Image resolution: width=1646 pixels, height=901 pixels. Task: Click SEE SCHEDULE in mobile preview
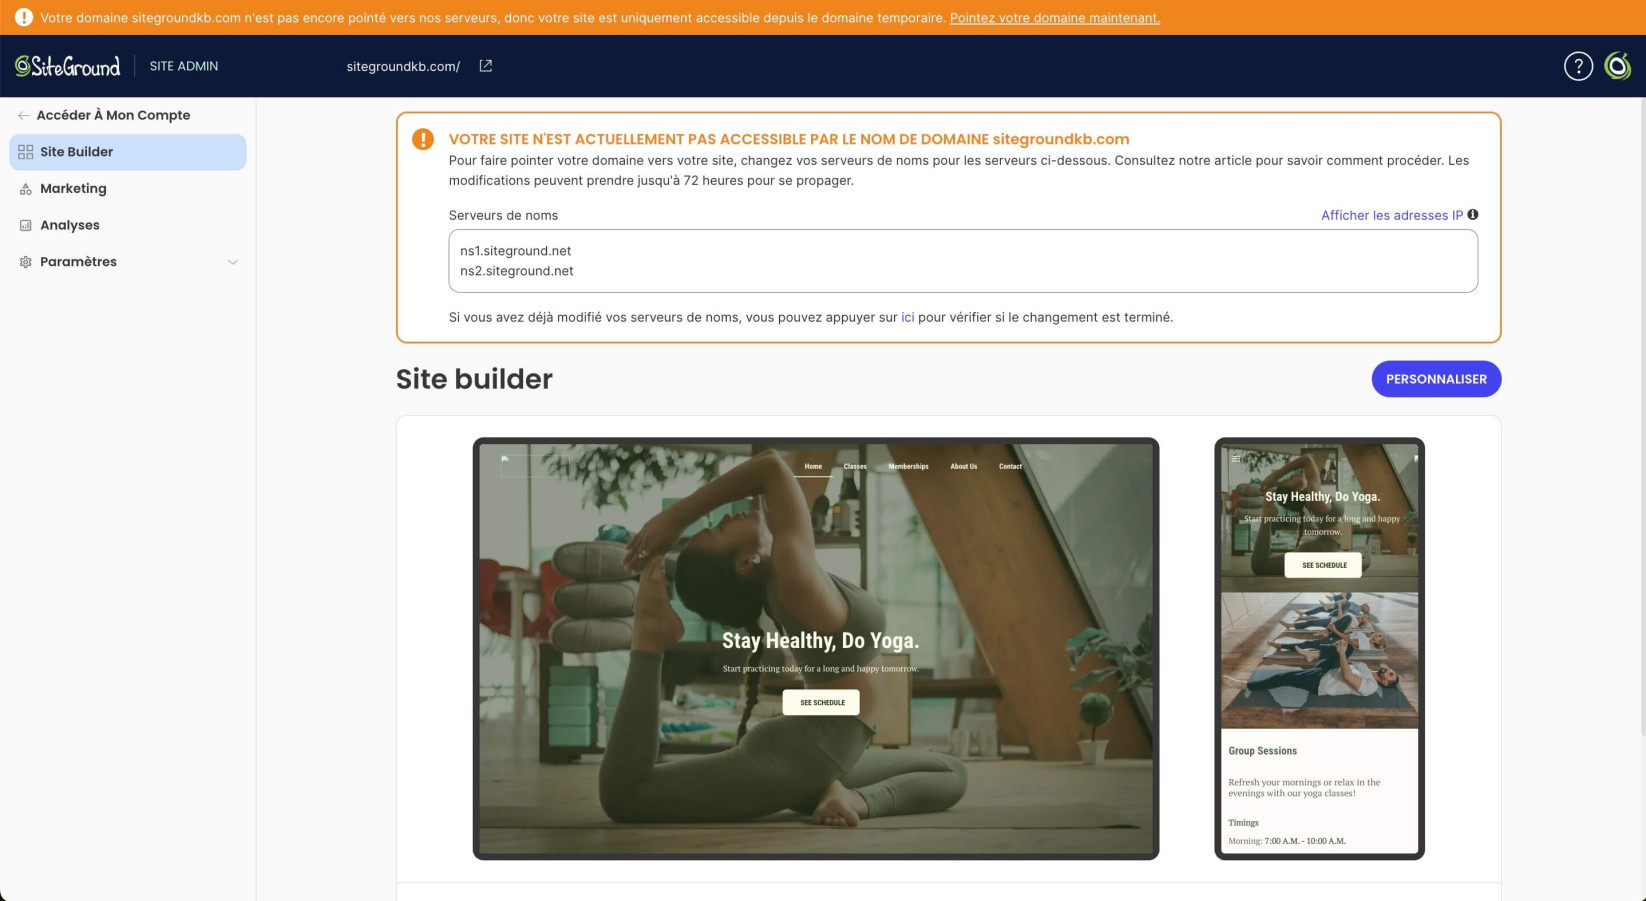tap(1323, 565)
